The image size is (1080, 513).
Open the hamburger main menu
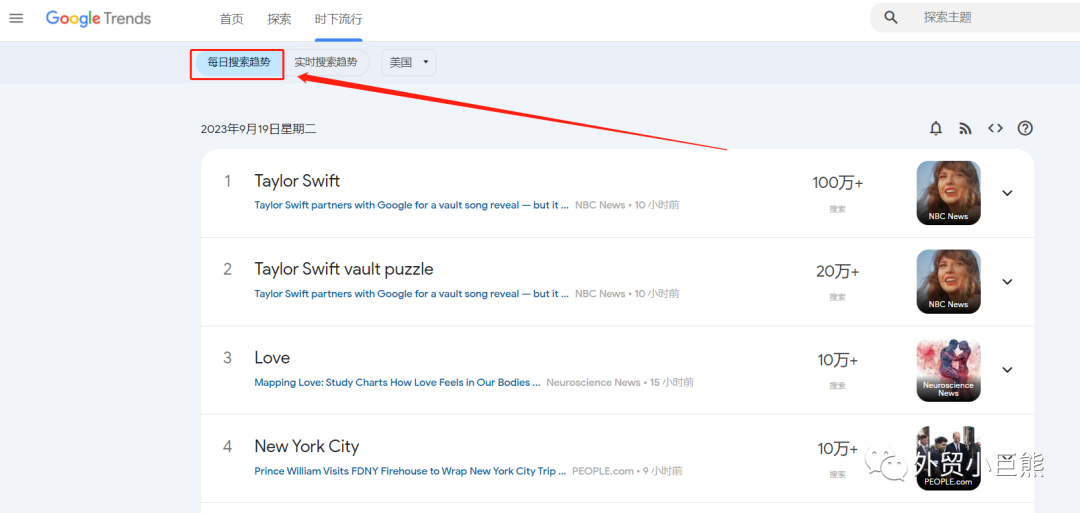[x=16, y=18]
